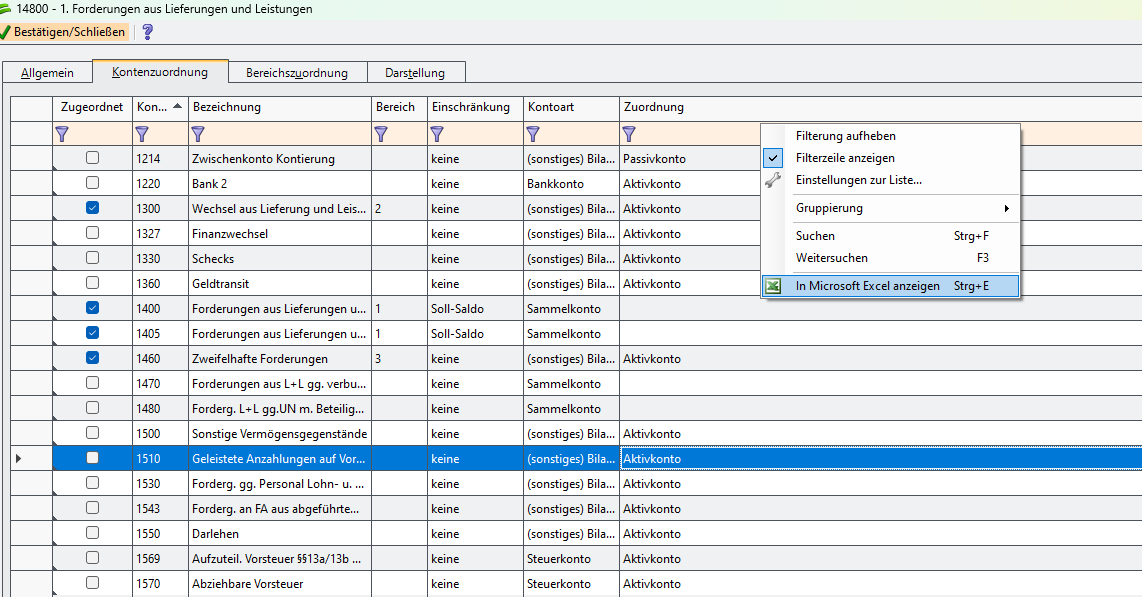This screenshot has height=597, width=1142.
Task: Choose Filterung aufheben from context menu
Action: point(845,136)
